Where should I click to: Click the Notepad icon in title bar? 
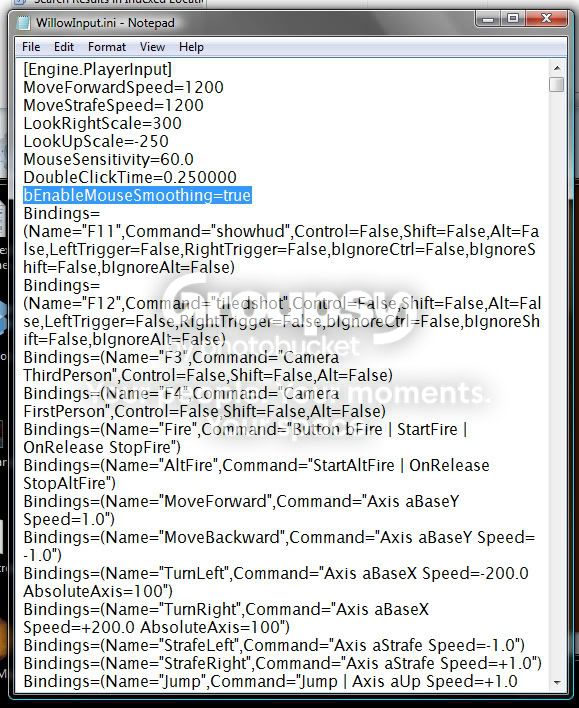[x=23, y=23]
